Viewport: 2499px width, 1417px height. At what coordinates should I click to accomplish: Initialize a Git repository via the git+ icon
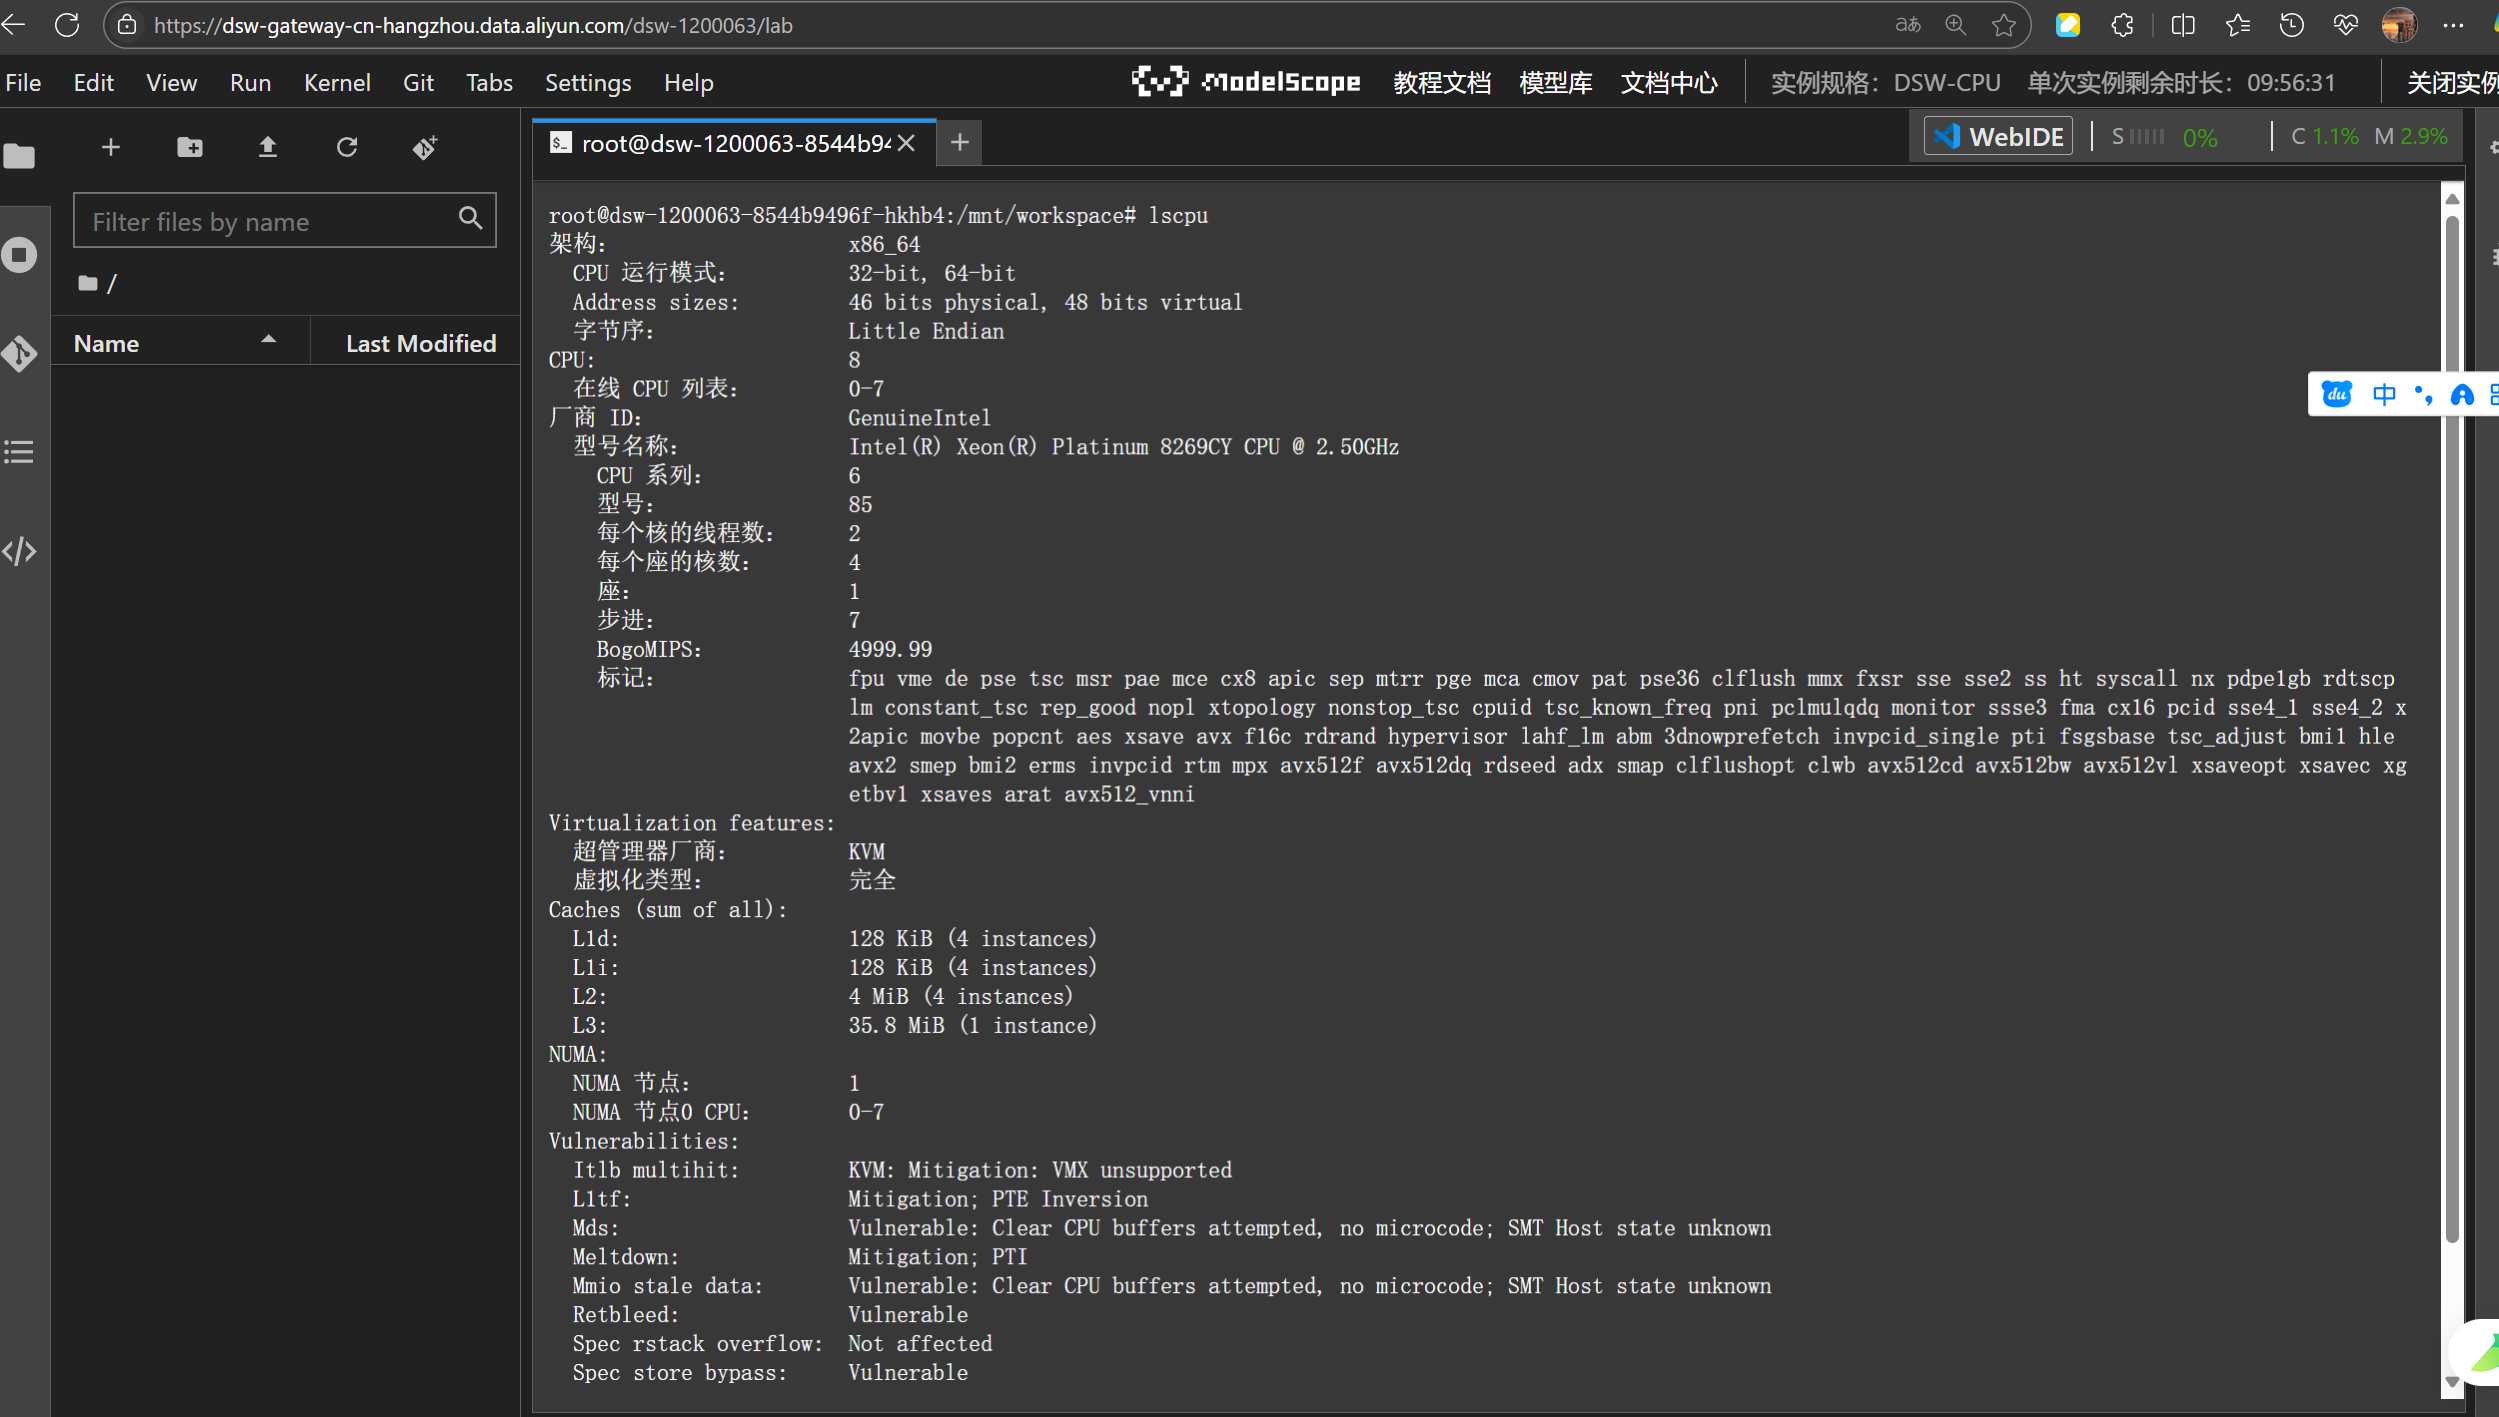tap(426, 148)
